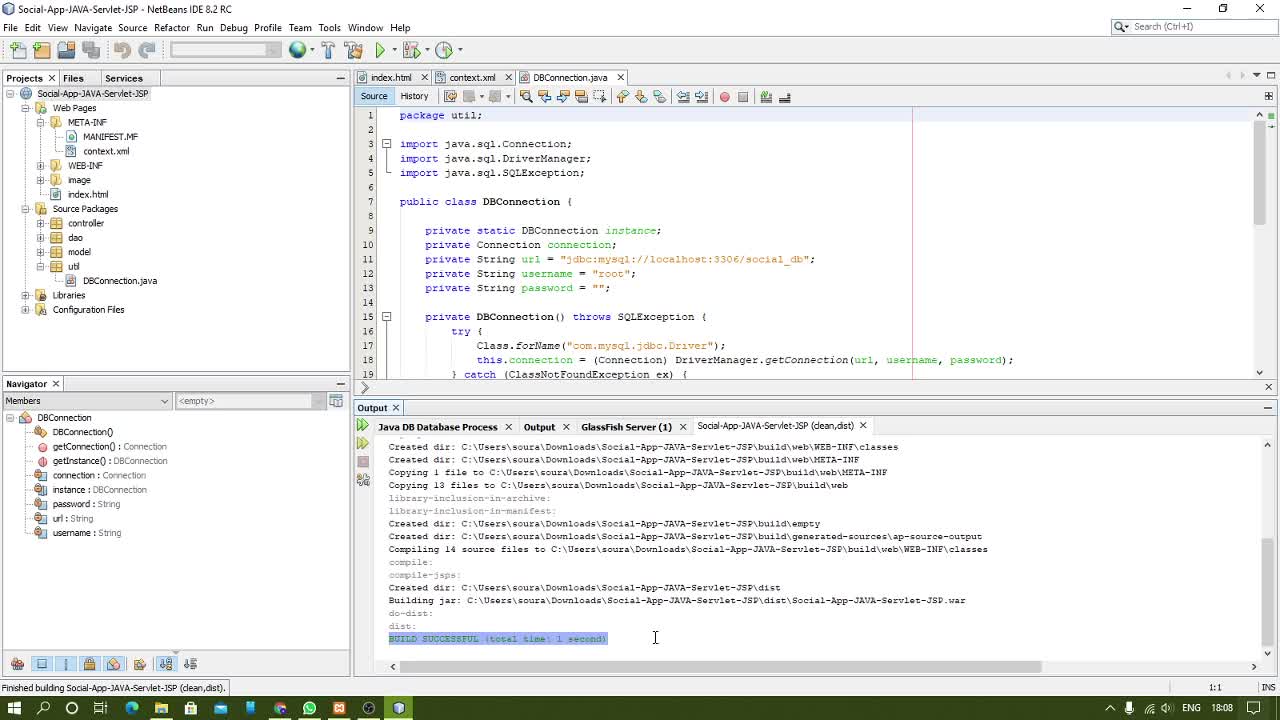The width and height of the screenshot is (1280, 720).
Task: Open the Members dropdown in Navigator
Action: click(x=87, y=401)
